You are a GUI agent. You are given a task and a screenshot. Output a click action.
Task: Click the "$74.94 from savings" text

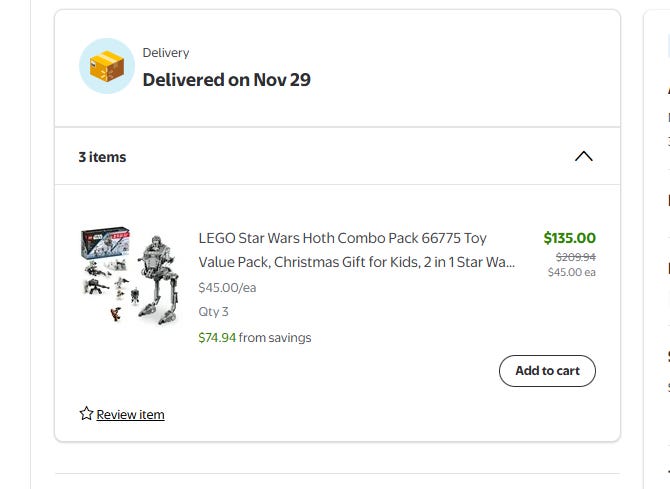click(x=255, y=338)
